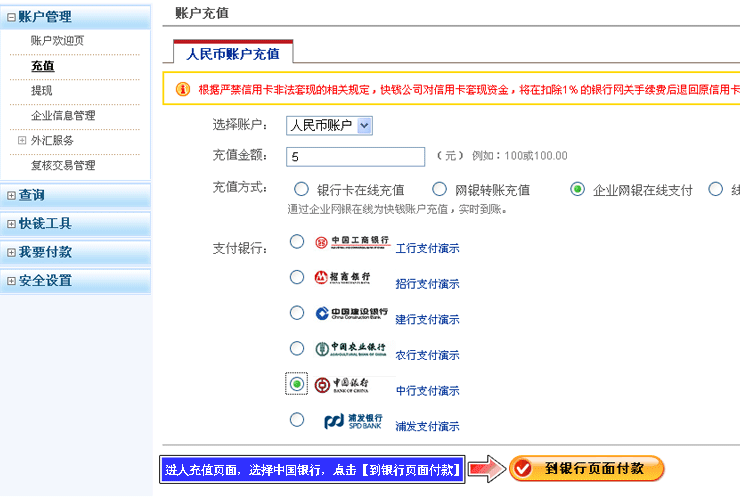Image resolution: width=740 pixels, height=500 pixels.
Task: Click the 通过企业网银在线为快钱账户充值 description text
Action: (x=397, y=209)
